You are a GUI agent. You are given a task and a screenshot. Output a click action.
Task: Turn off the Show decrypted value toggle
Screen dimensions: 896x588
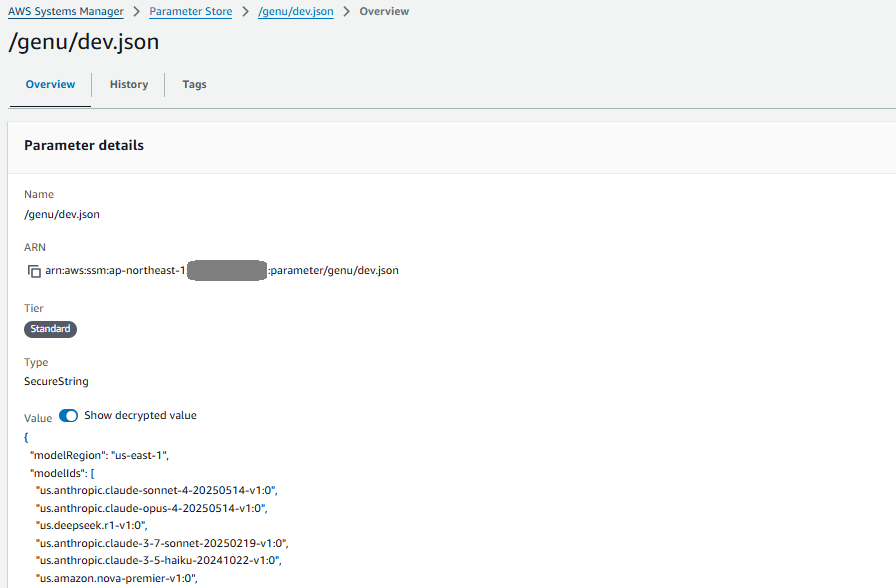(69, 416)
